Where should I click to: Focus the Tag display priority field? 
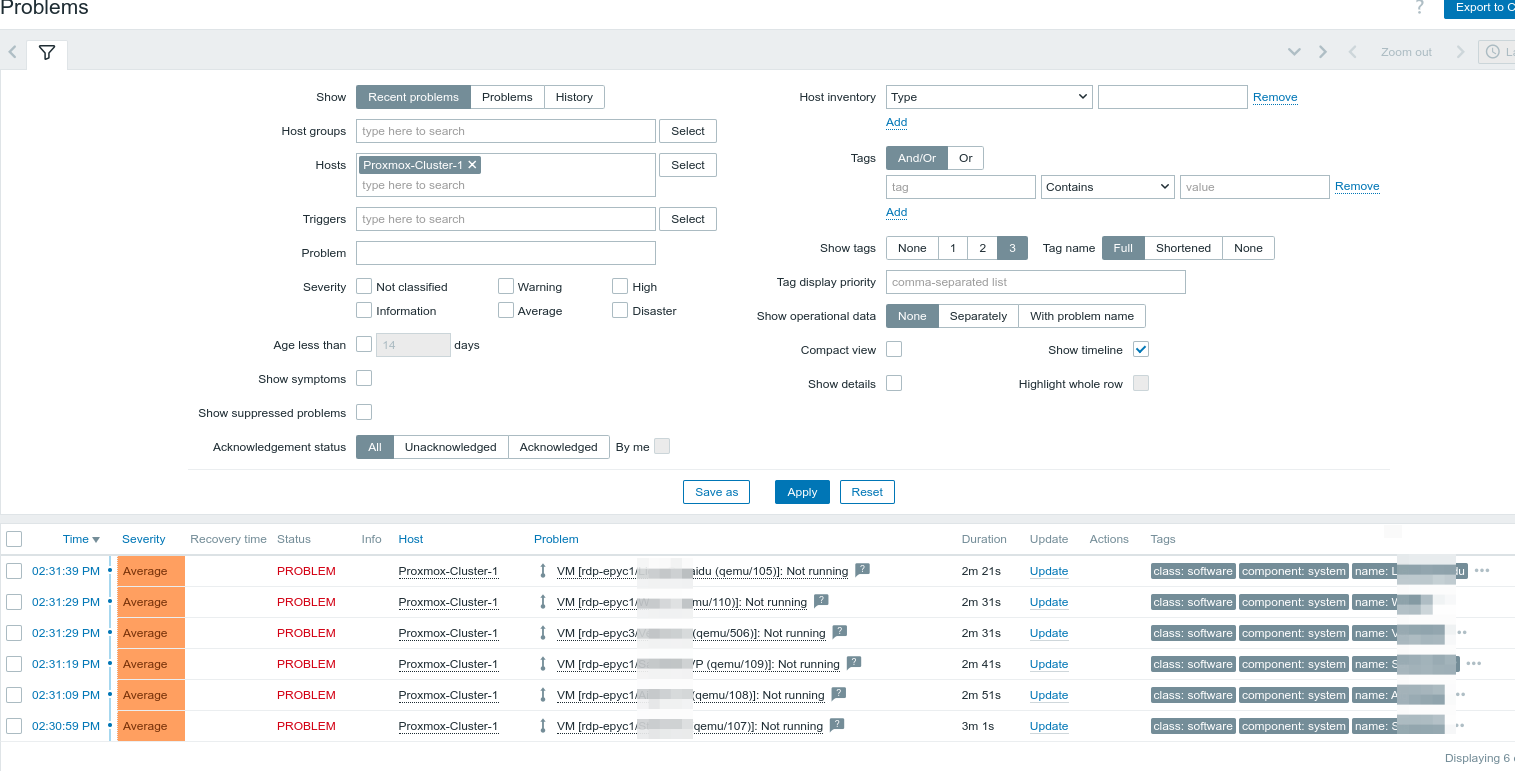[x=1036, y=282]
